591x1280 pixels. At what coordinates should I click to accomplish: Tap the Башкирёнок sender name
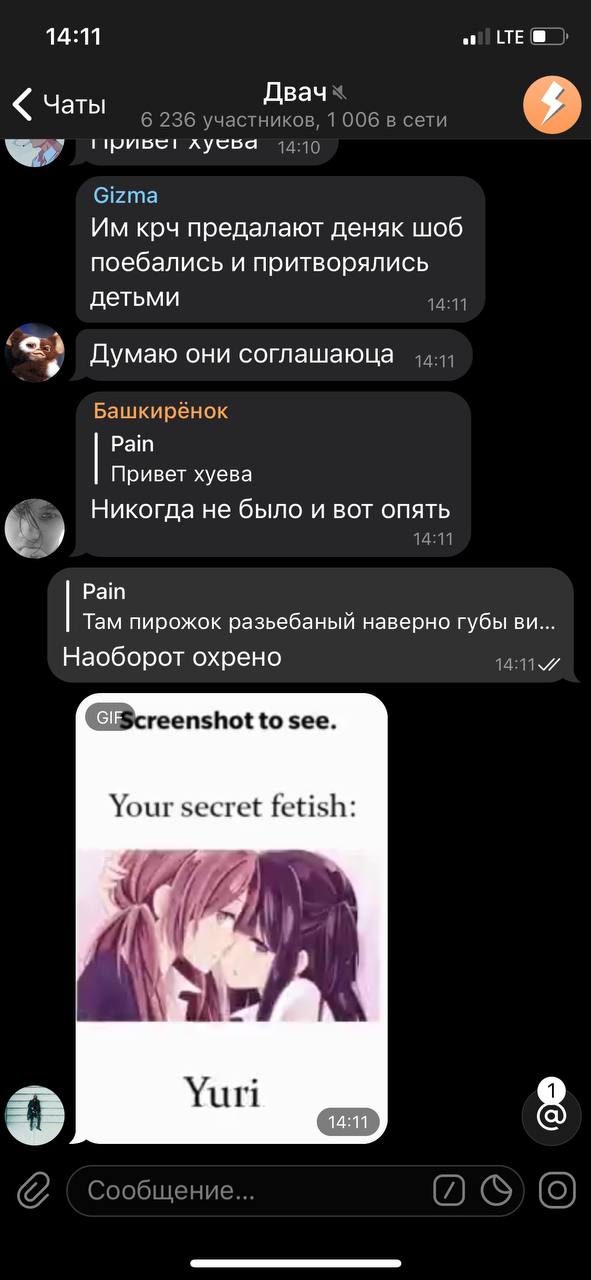[161, 411]
